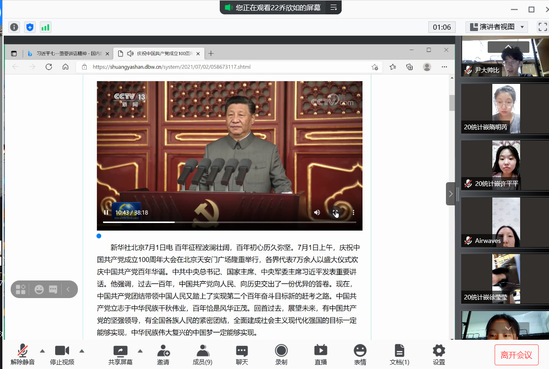Click the blue security shield icon

point(30,27)
